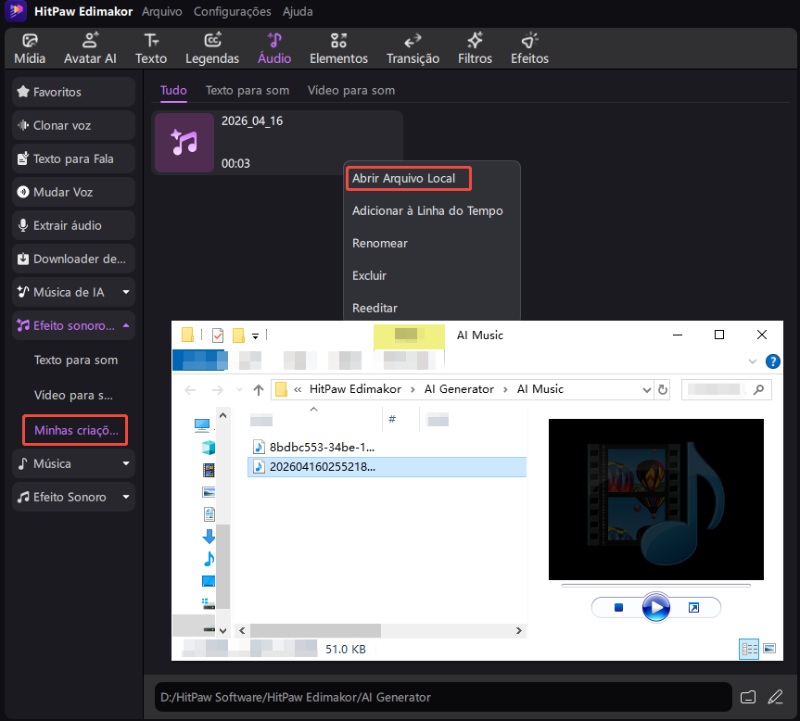Screen dimensions: 800x721
Task: Expand the Música de IA section arrow
Action: pyautogui.click(x=126, y=292)
